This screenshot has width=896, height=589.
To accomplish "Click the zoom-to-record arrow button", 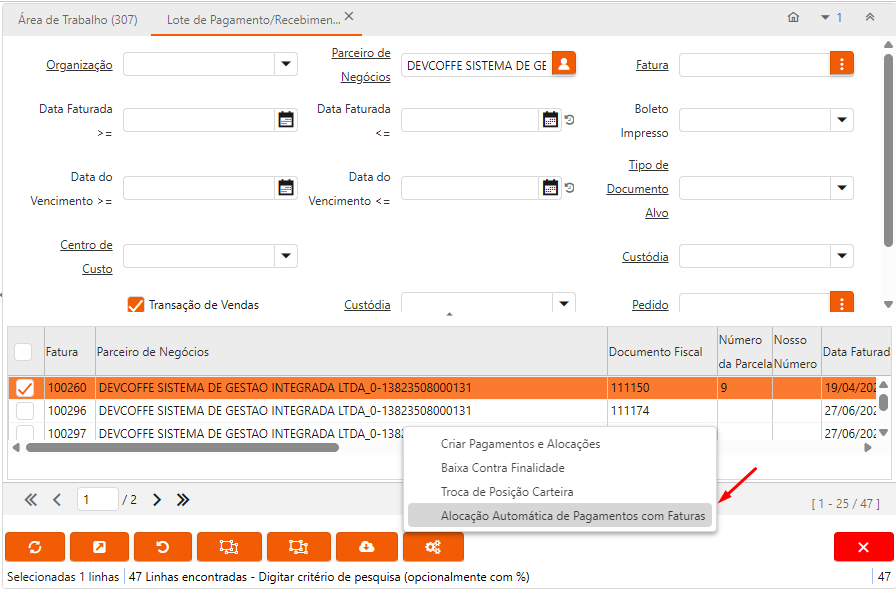I will point(99,547).
